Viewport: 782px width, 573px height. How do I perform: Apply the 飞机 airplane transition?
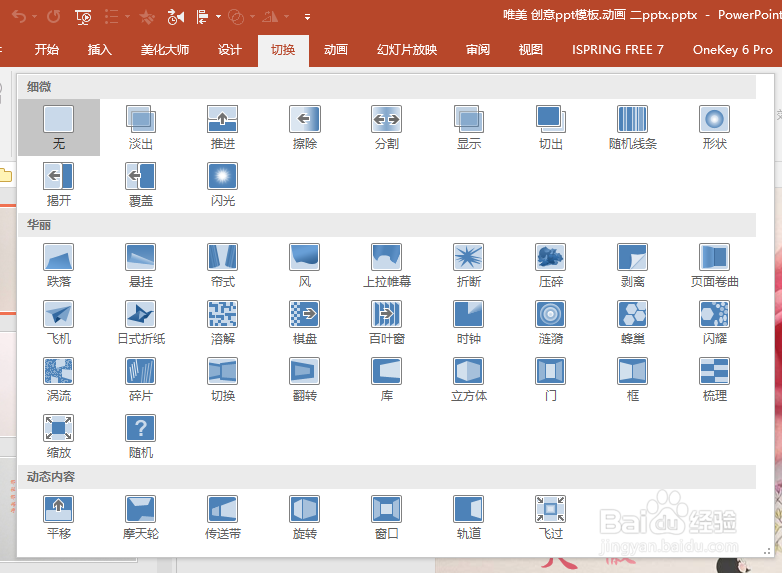(59, 323)
